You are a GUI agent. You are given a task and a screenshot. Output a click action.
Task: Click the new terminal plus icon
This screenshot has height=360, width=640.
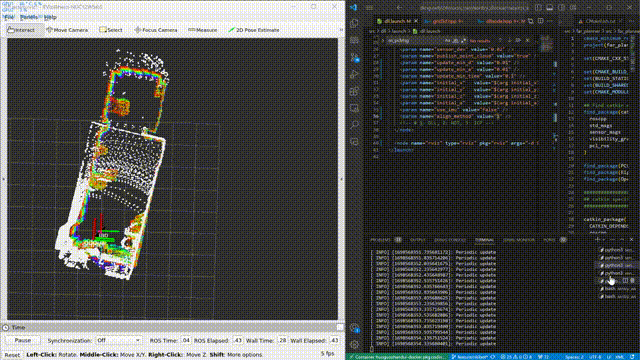(x=598, y=240)
